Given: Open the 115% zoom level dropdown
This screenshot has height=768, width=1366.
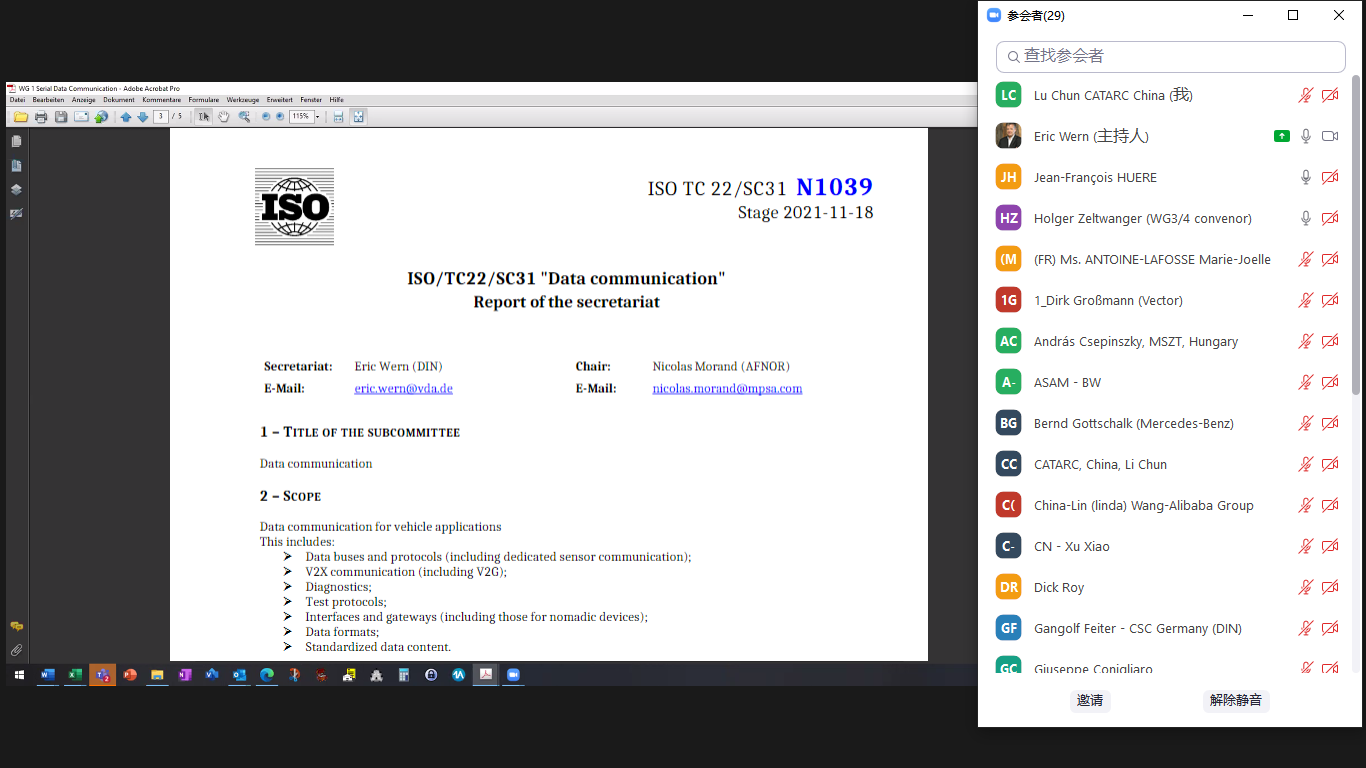Looking at the screenshot, I should click(x=318, y=117).
